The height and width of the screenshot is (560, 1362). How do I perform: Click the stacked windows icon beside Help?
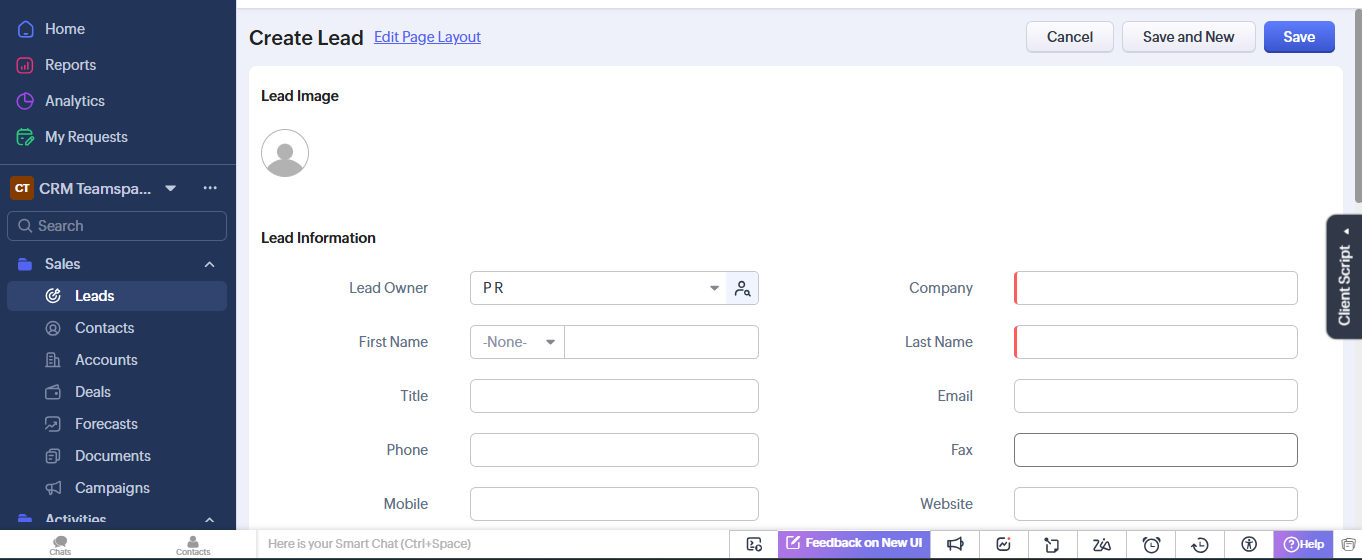[1347, 544]
